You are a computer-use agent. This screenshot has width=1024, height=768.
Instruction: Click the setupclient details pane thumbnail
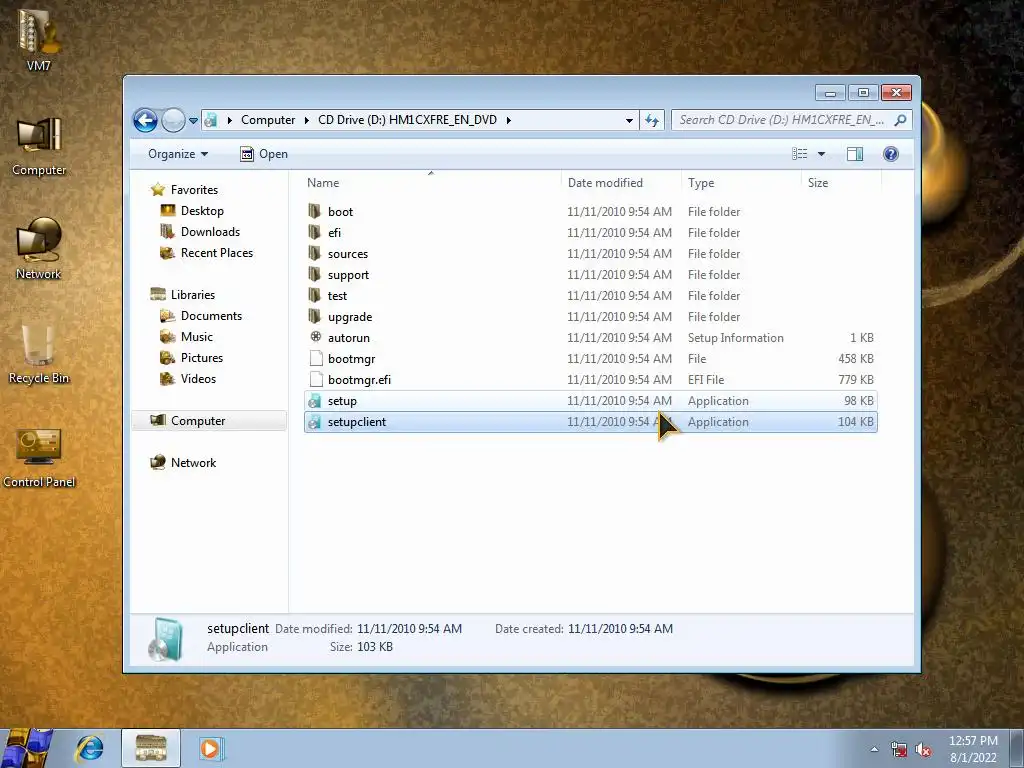[x=165, y=639]
